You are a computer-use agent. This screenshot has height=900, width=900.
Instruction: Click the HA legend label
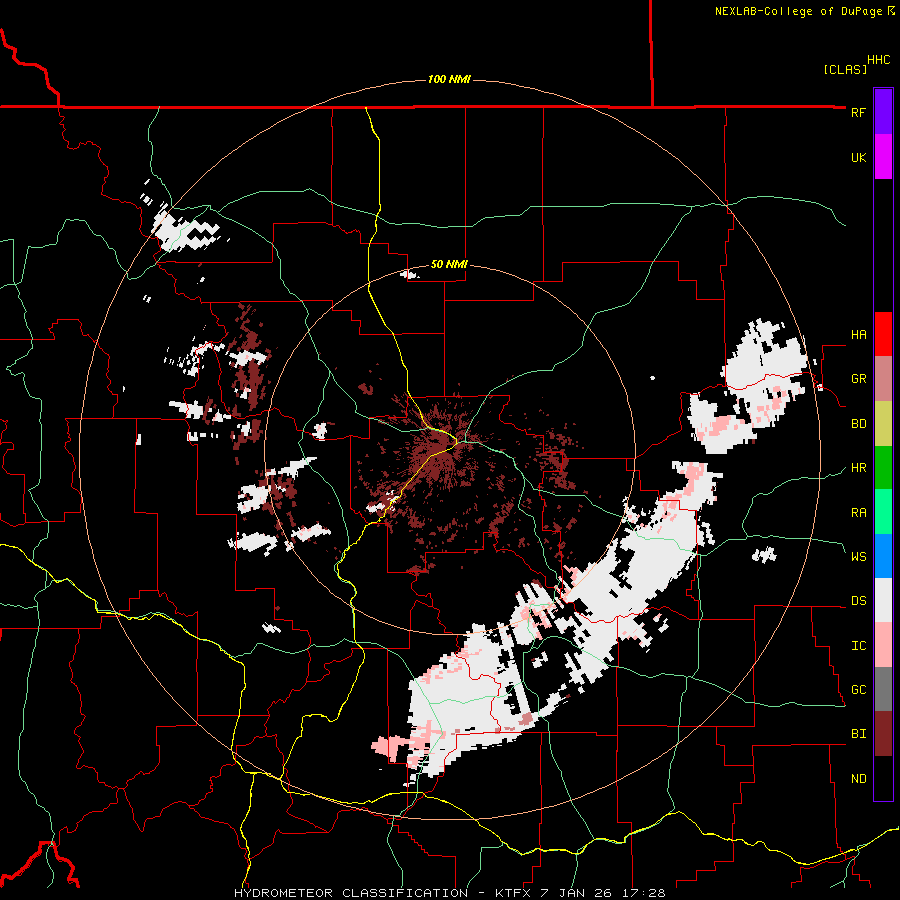click(858, 335)
